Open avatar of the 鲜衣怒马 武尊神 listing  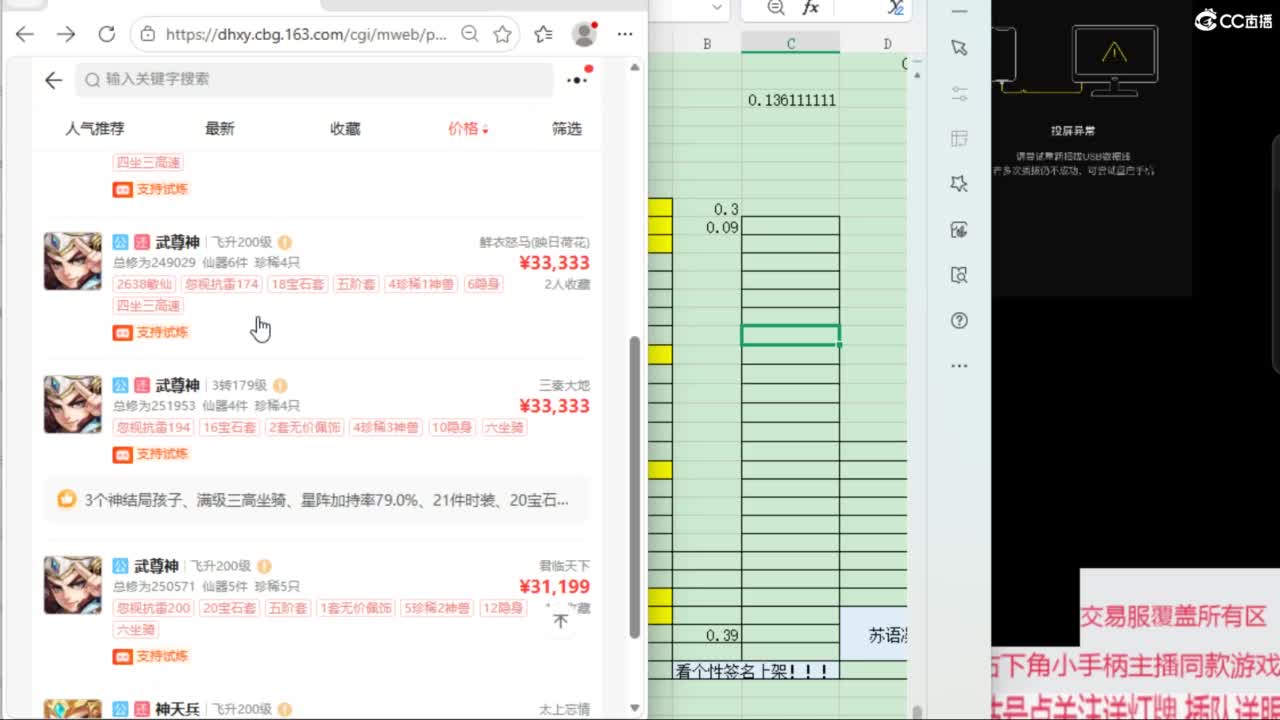(x=72, y=261)
